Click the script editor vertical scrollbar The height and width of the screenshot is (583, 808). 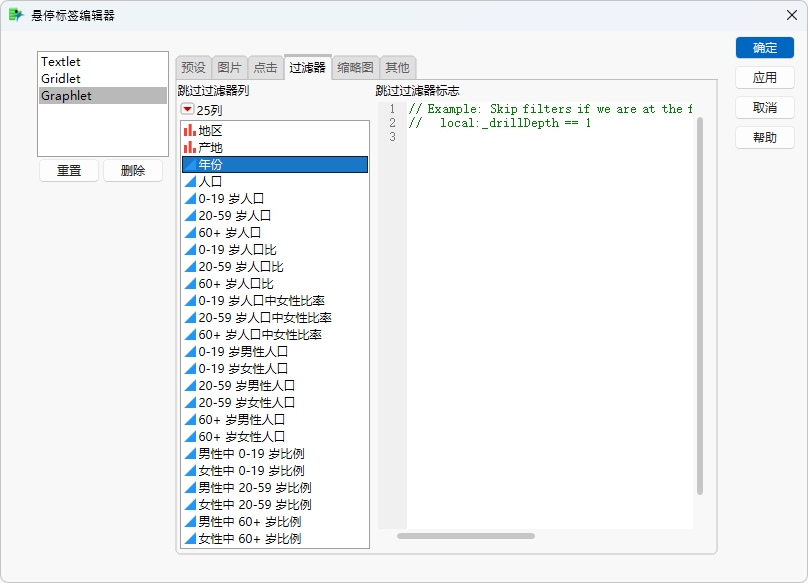700,306
